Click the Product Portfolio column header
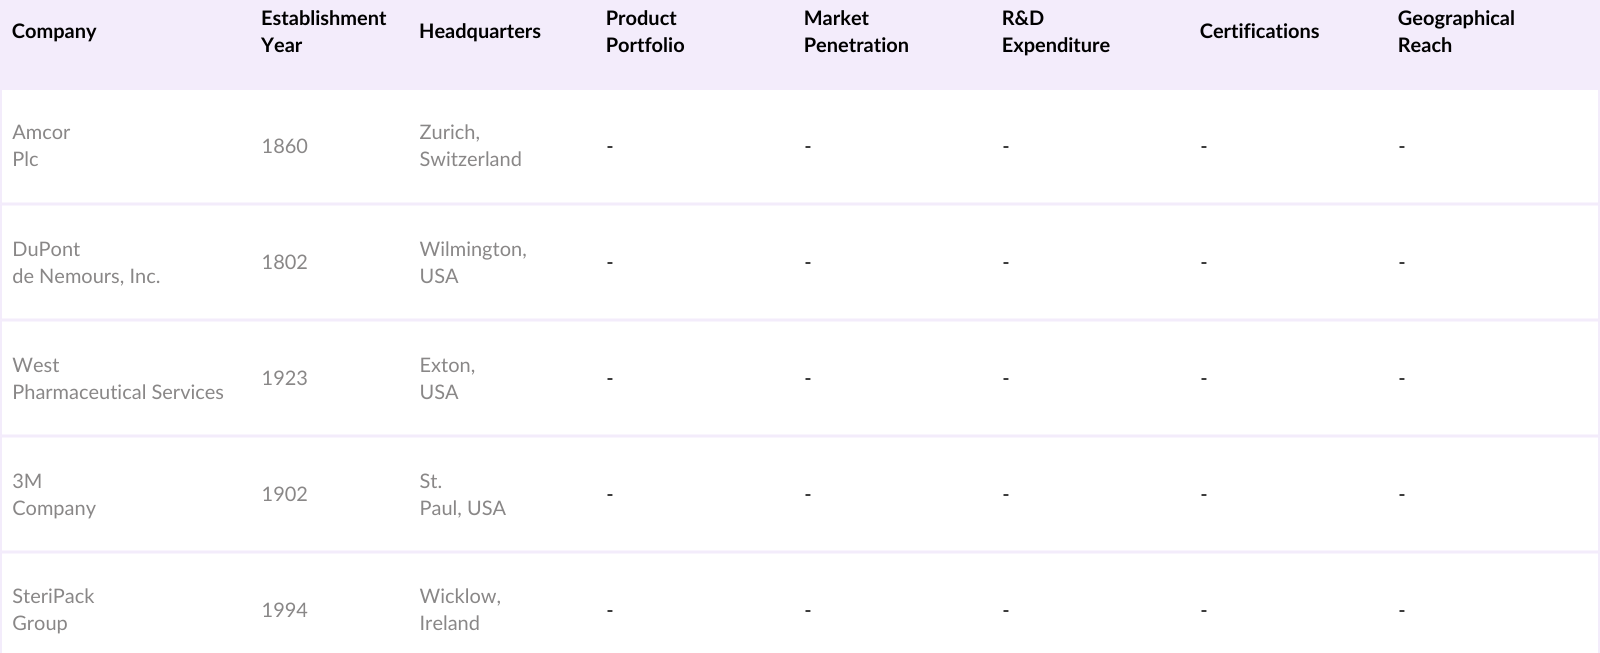The height and width of the screenshot is (653, 1600). click(x=645, y=31)
